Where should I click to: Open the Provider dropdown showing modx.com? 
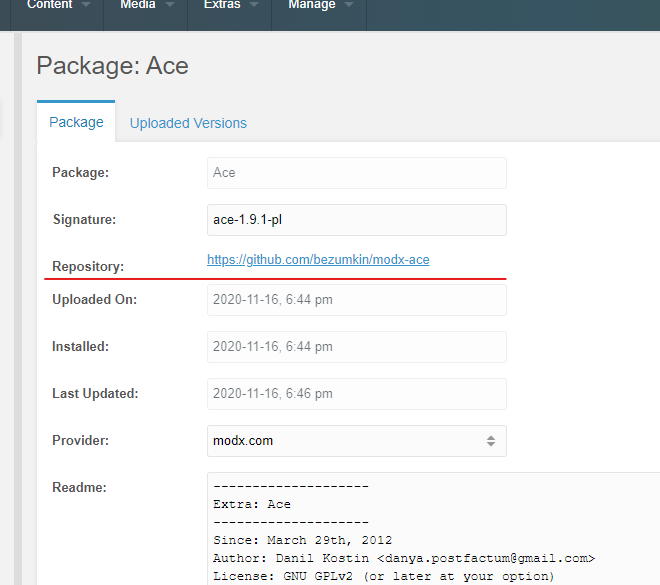(357, 441)
